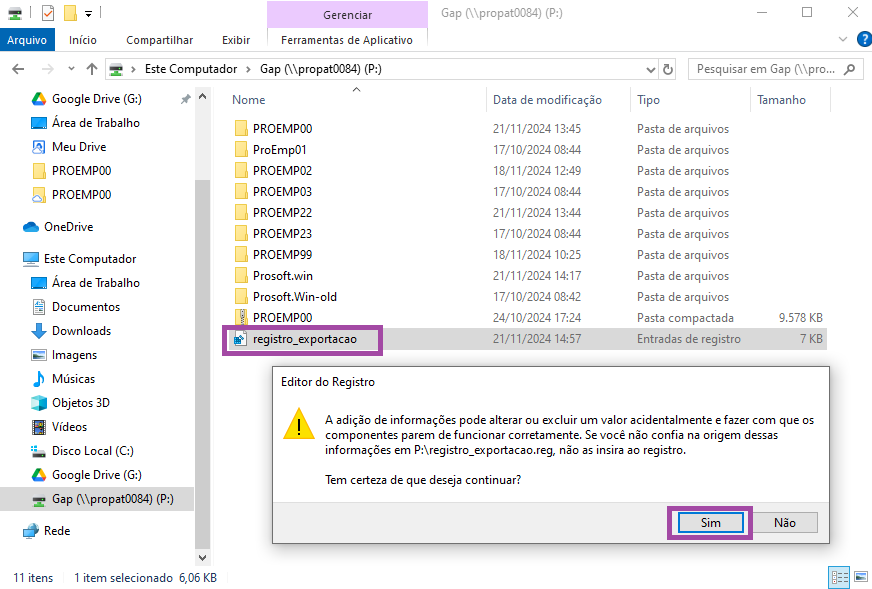Screen dimensions: 872x589
Task: Click the Properties quick access icon
Action: pos(48,13)
